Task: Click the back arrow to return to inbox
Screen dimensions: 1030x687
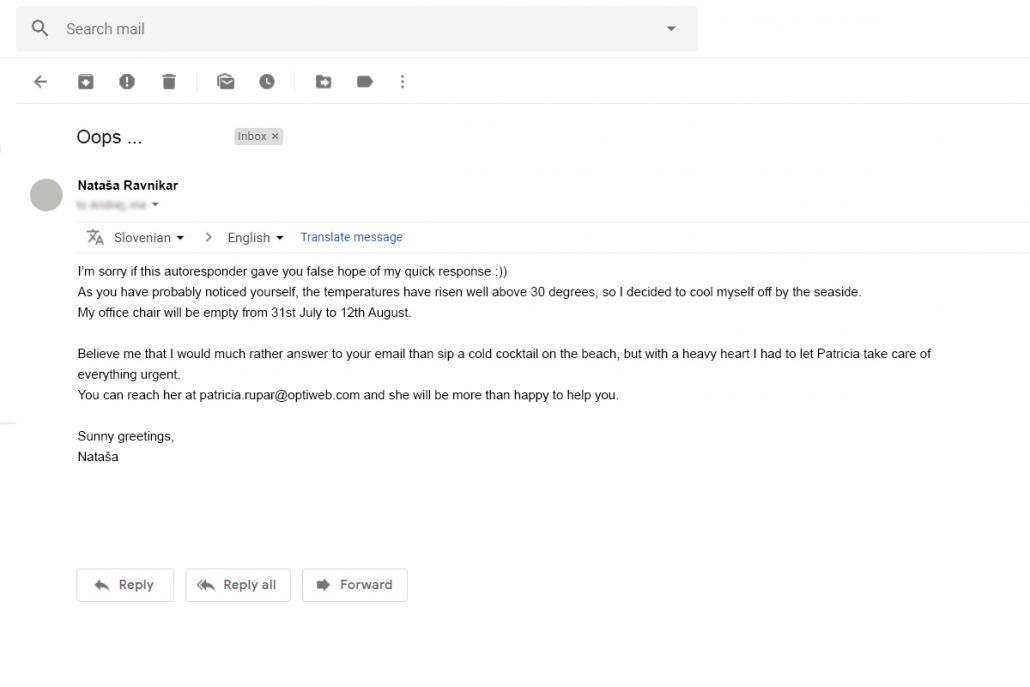Action: tap(40, 82)
